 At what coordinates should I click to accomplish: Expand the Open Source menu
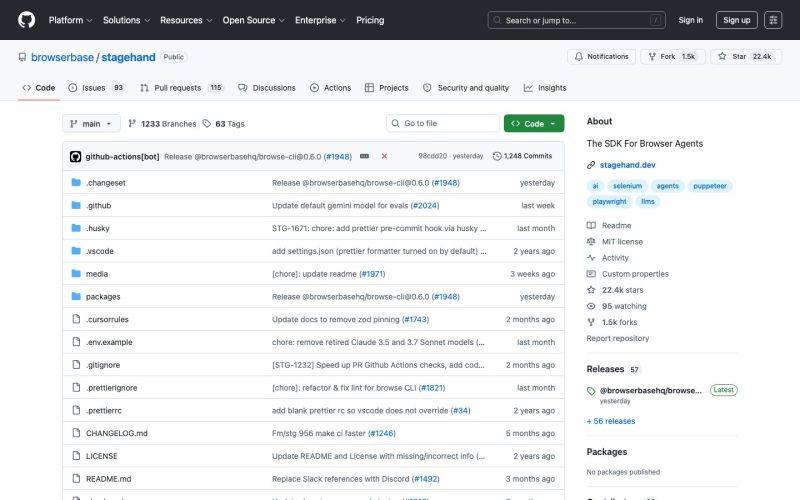pos(254,20)
